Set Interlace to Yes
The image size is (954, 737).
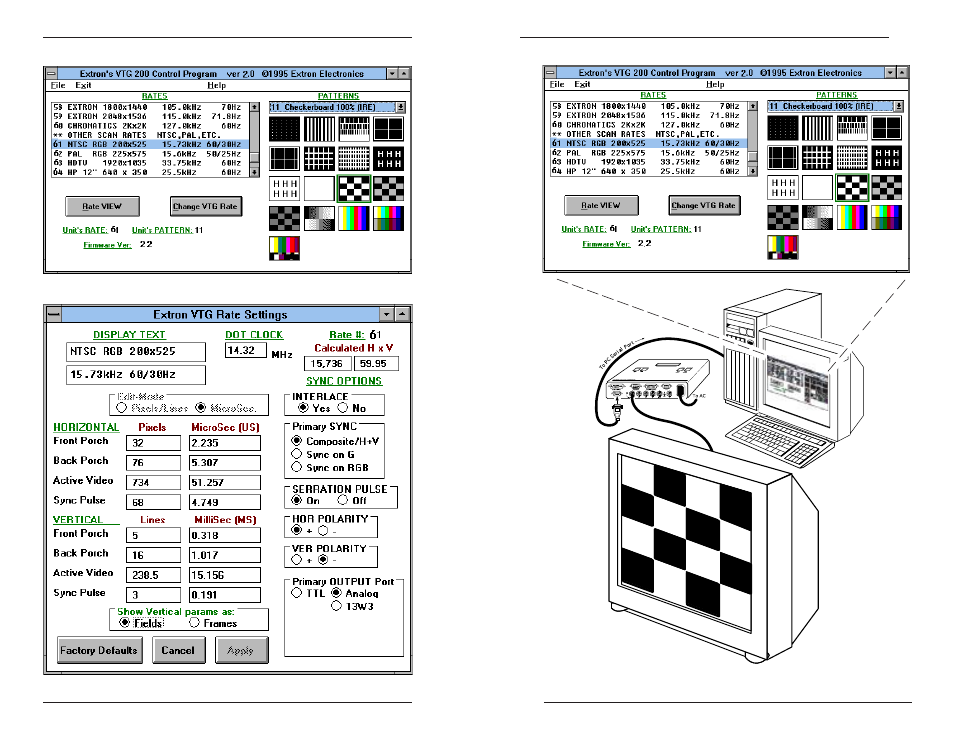(x=303, y=408)
